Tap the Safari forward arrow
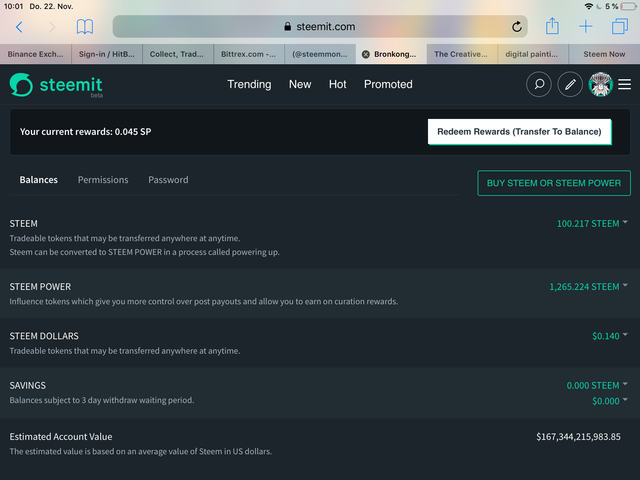 point(52,27)
